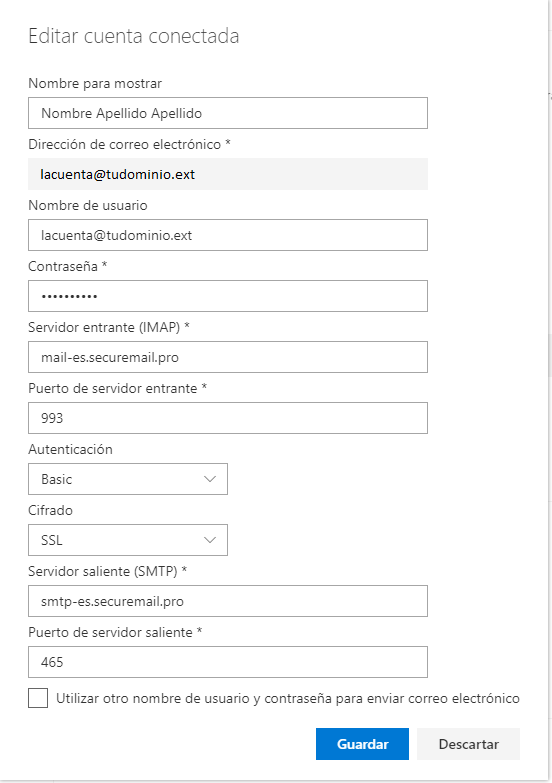Select the outgoing port field showing 465
The image size is (552, 783).
point(228,662)
